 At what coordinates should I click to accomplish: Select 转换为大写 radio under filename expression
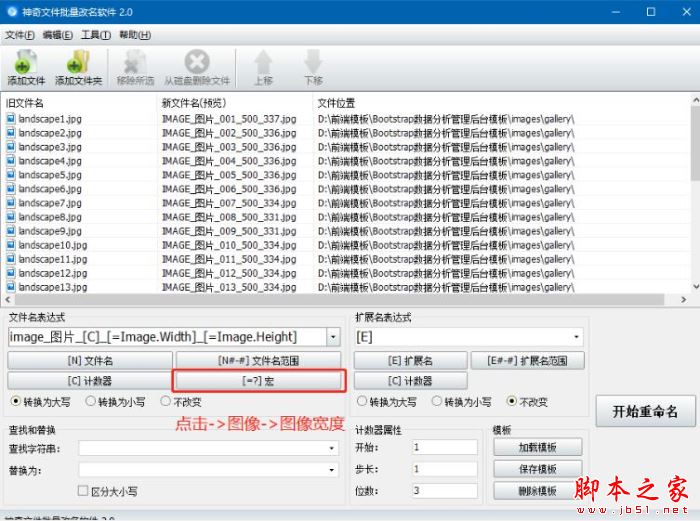[16, 402]
